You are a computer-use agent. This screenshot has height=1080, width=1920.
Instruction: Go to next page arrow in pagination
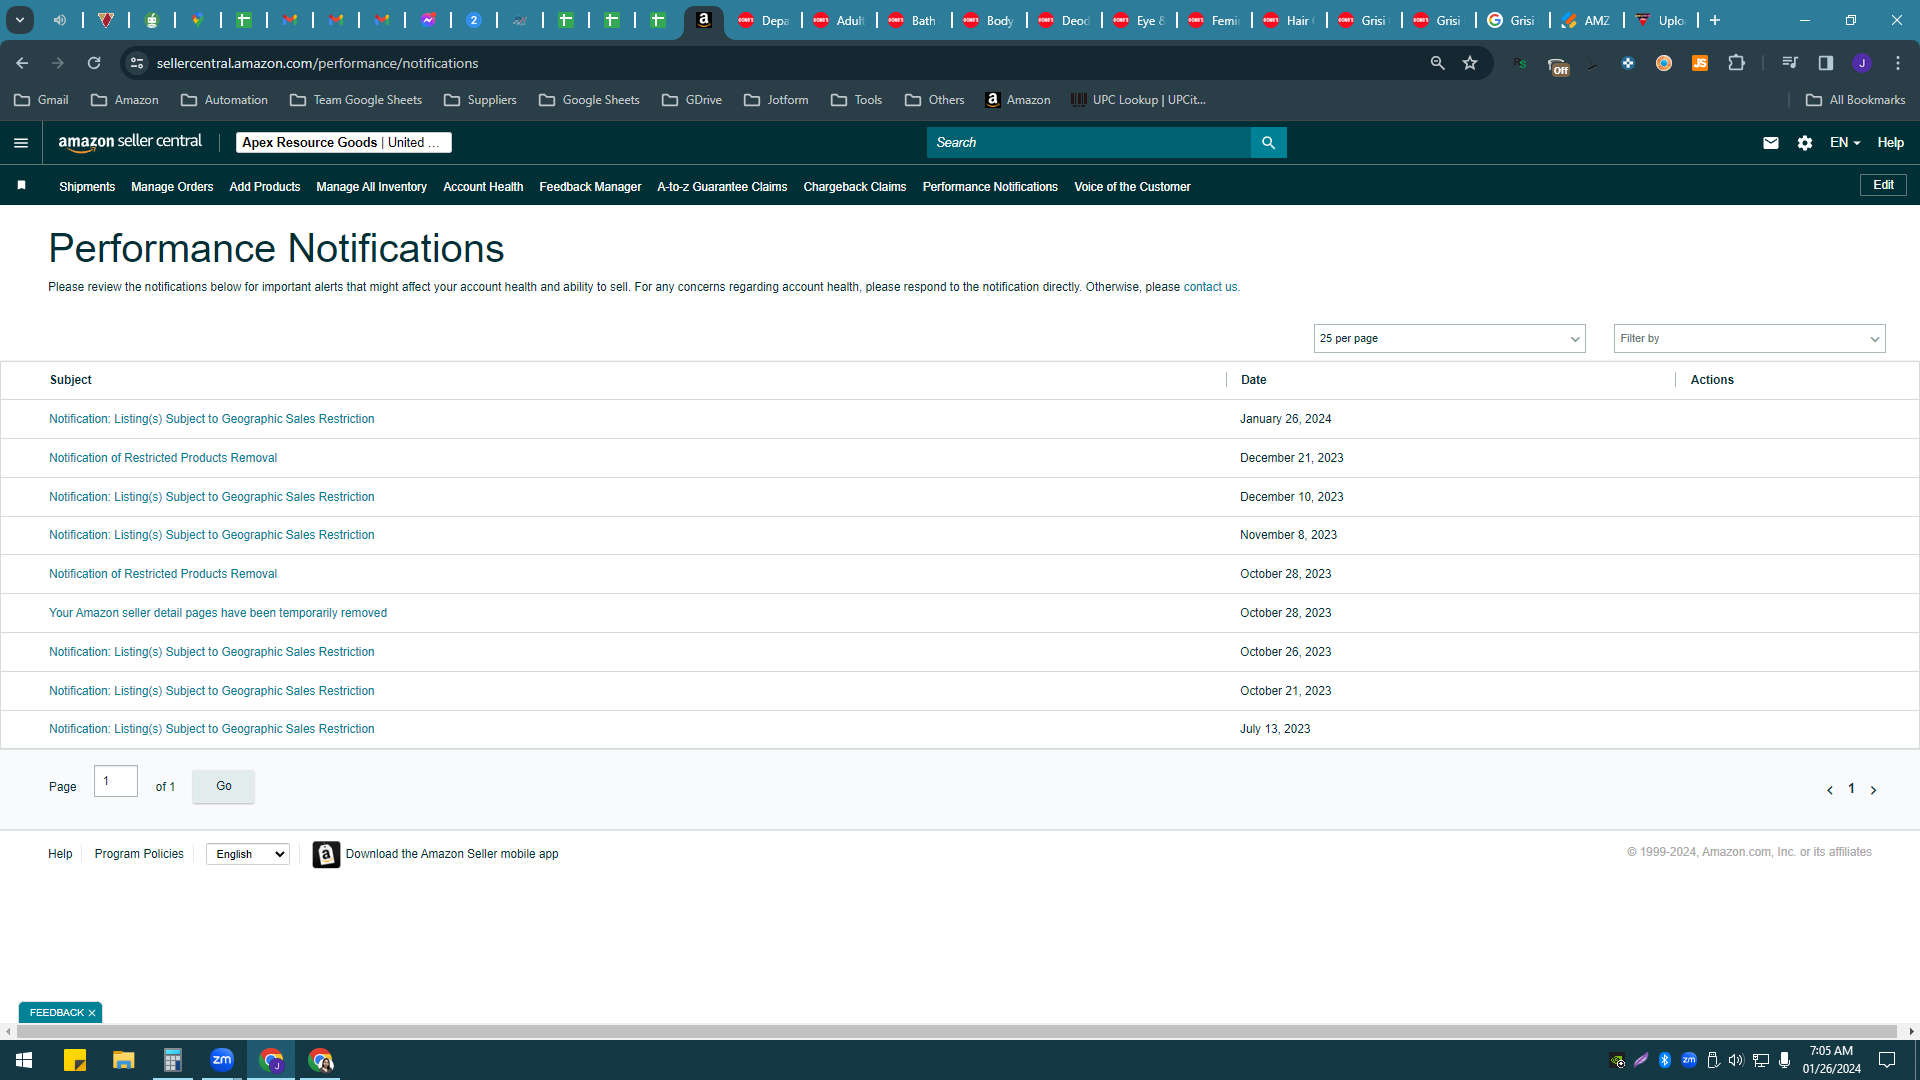(x=1873, y=790)
